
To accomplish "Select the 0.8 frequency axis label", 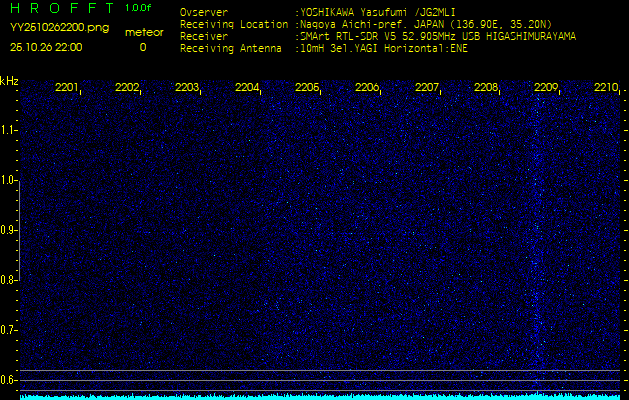I will tap(9, 280).
